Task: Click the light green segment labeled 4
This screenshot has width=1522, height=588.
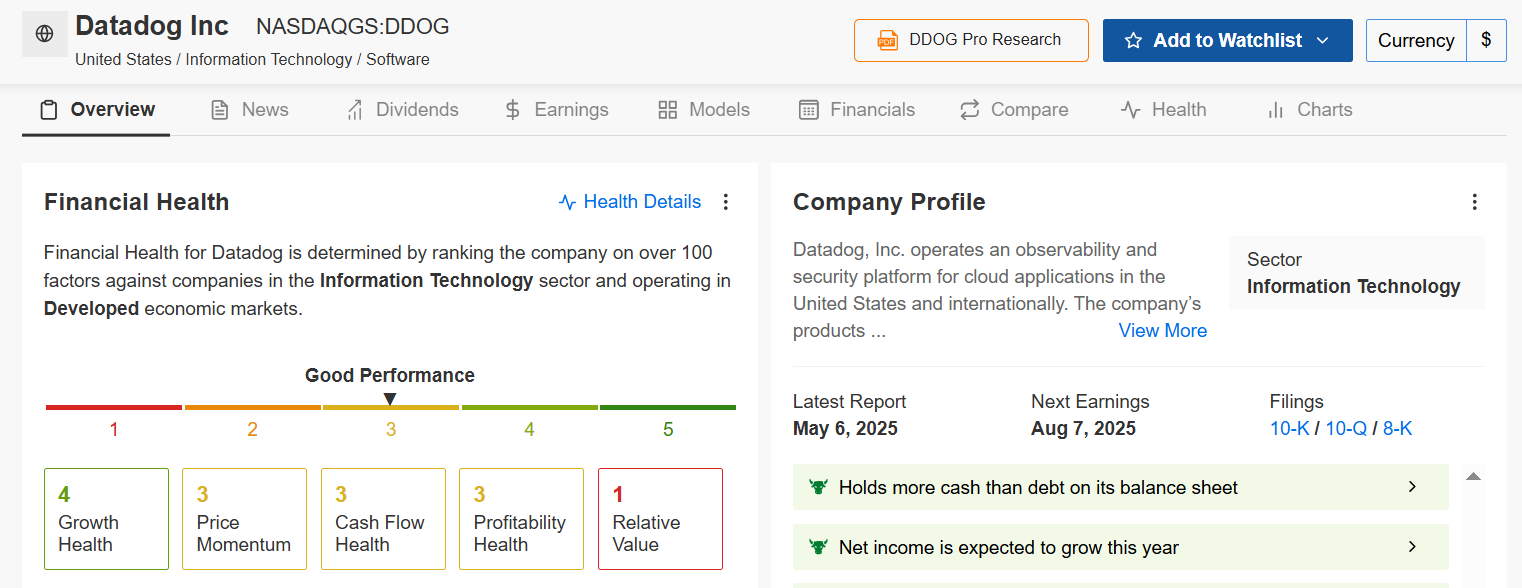Action: (x=529, y=408)
